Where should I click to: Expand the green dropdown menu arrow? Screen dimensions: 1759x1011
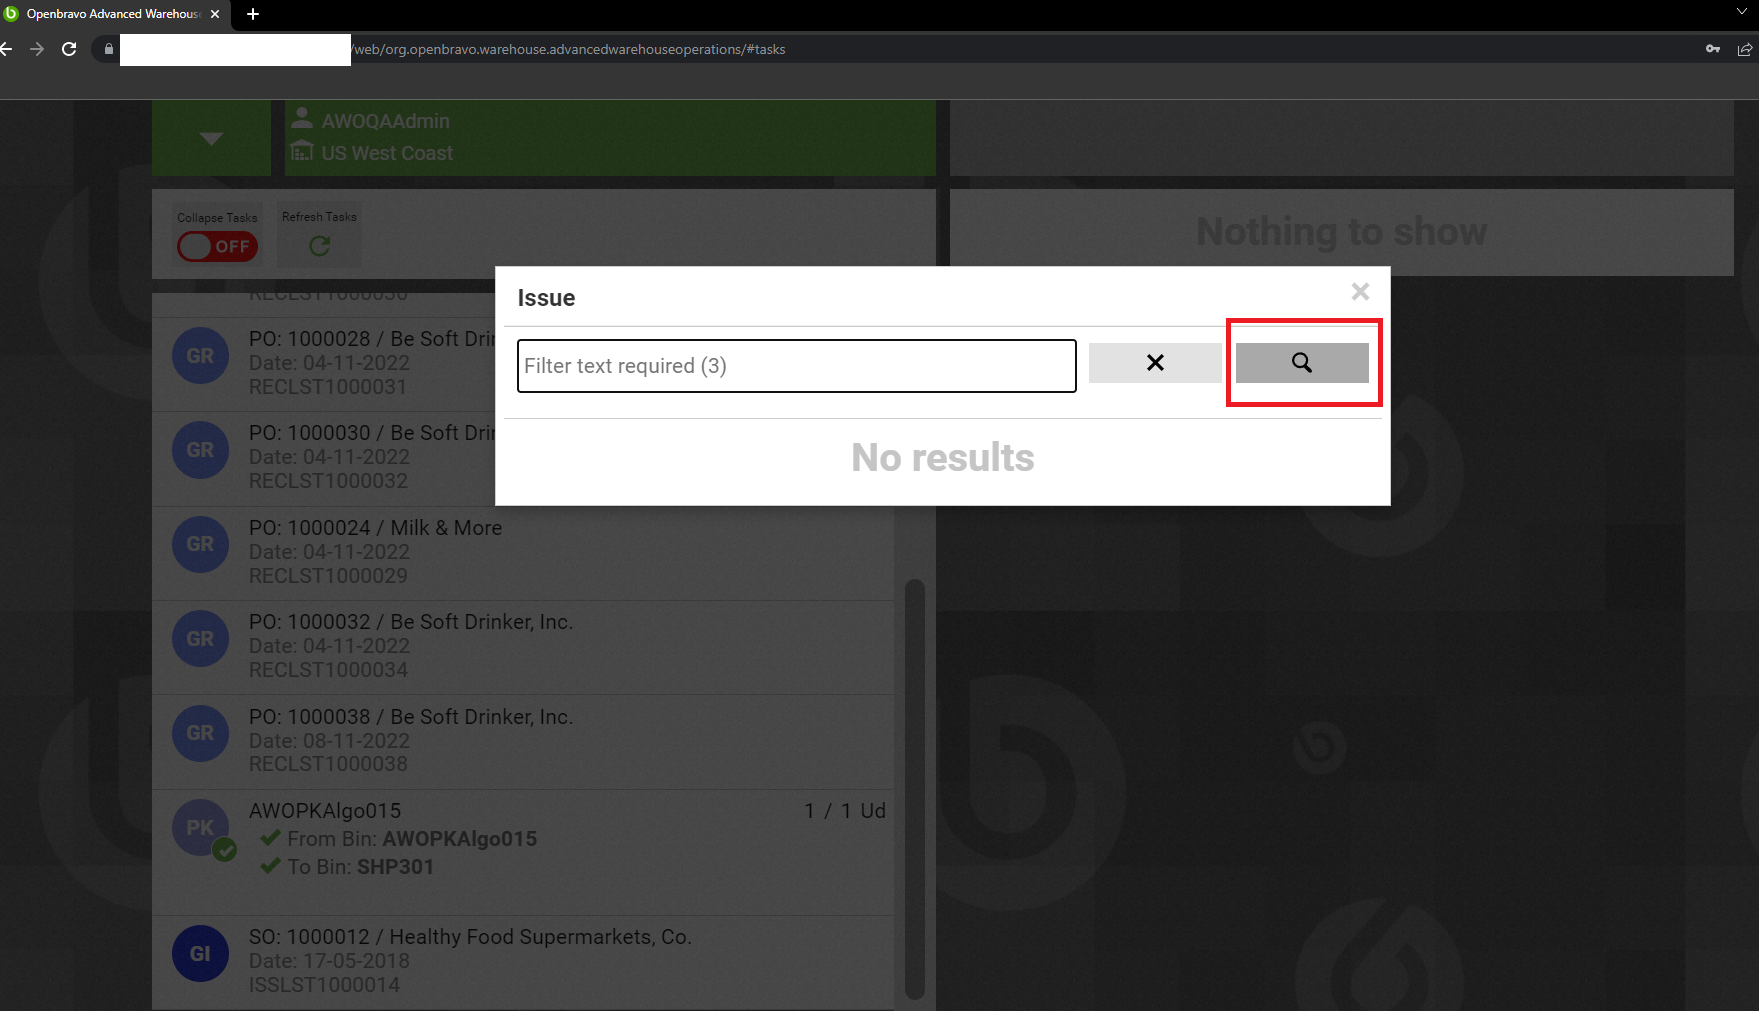(x=211, y=138)
